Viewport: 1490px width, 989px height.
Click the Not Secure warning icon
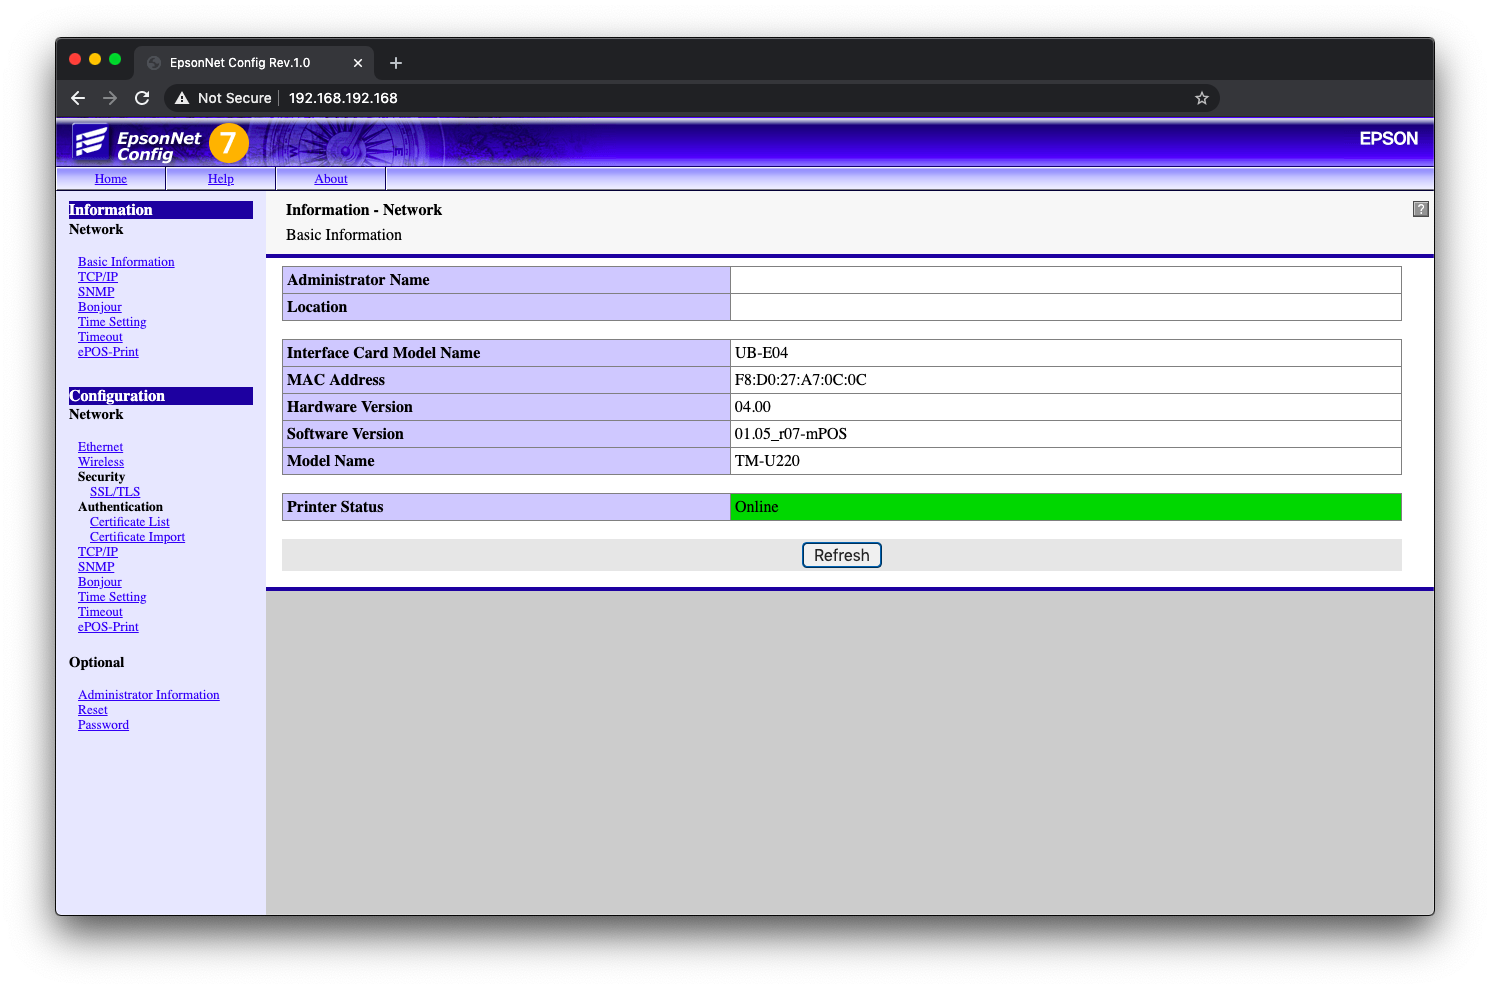point(182,98)
